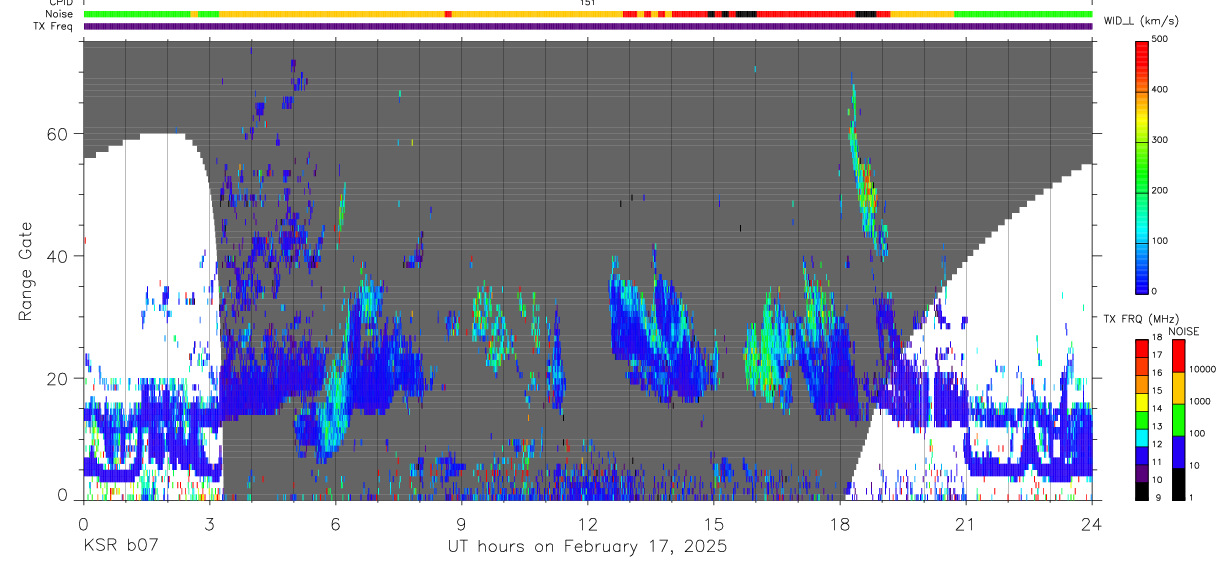The width and height of the screenshot is (1228, 567).
Task: Pick the green 13–14 MHz swatch in TX FRQ legend
Action: pos(1142,418)
